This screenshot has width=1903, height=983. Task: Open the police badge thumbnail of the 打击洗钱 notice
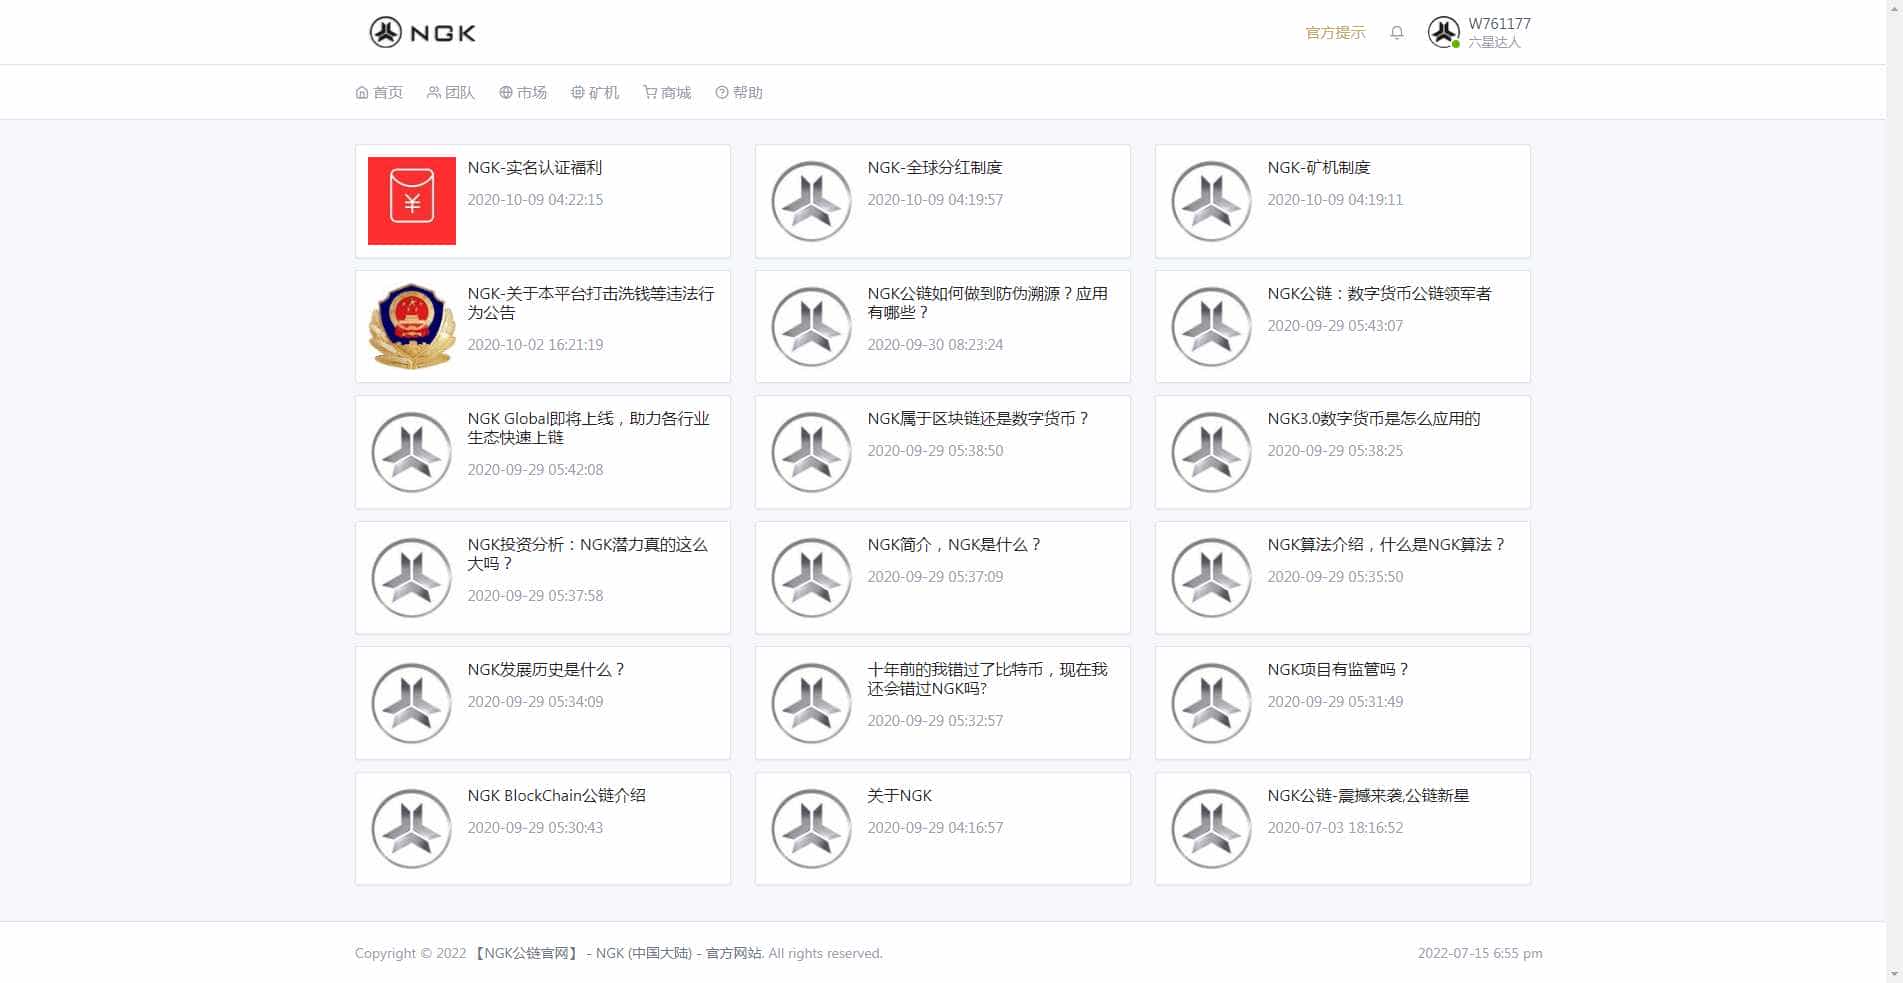click(412, 326)
